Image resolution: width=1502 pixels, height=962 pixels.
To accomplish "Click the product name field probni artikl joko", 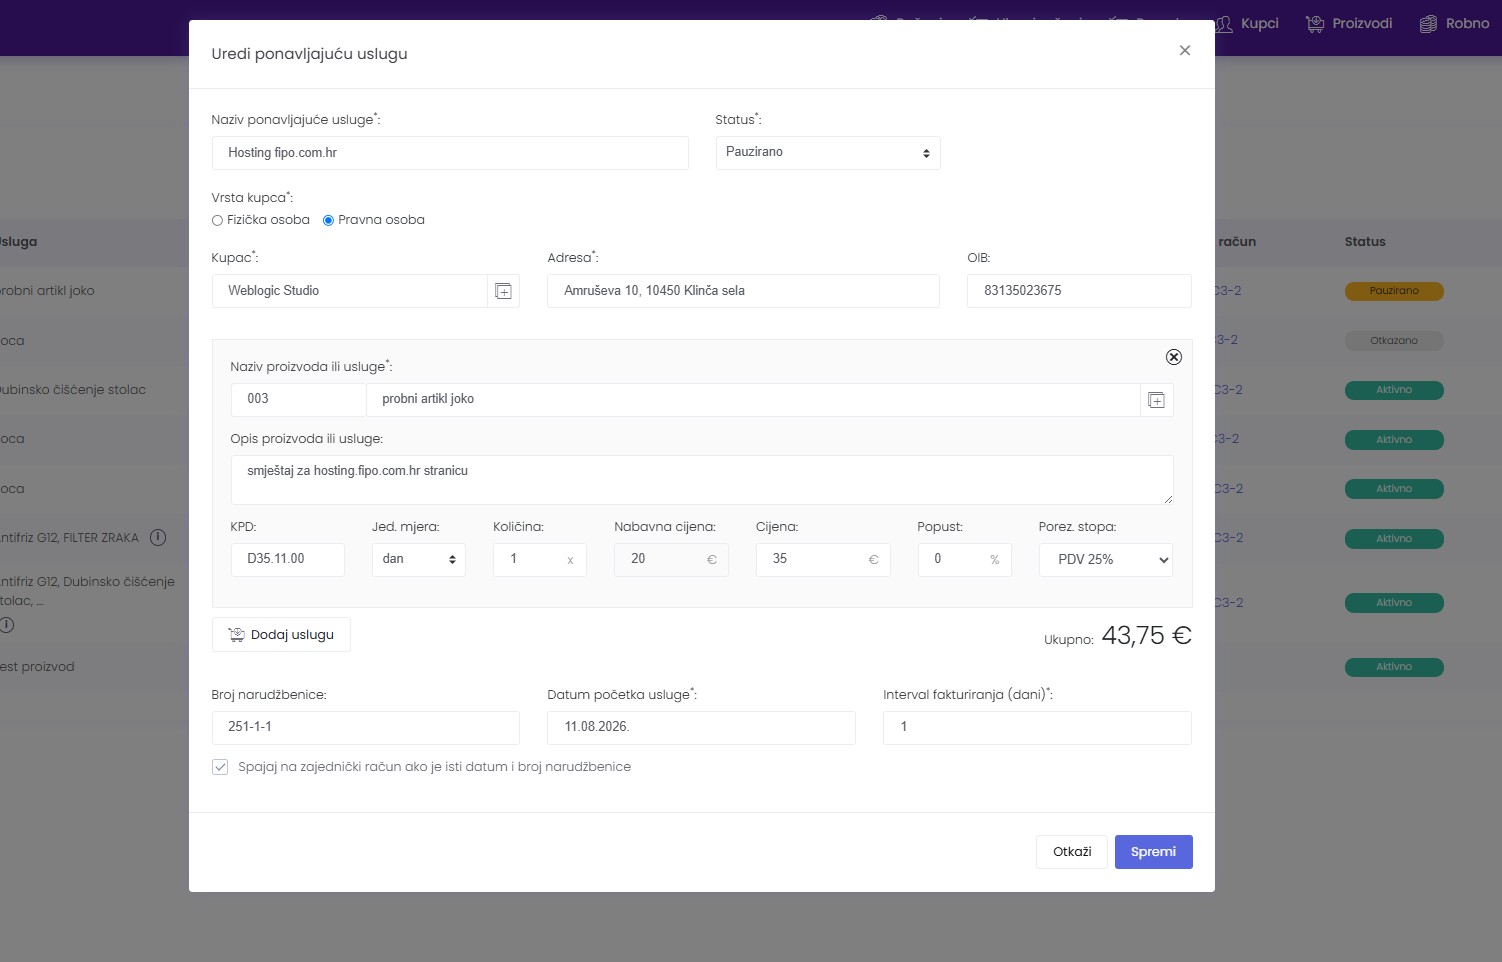I will pyautogui.click(x=753, y=399).
